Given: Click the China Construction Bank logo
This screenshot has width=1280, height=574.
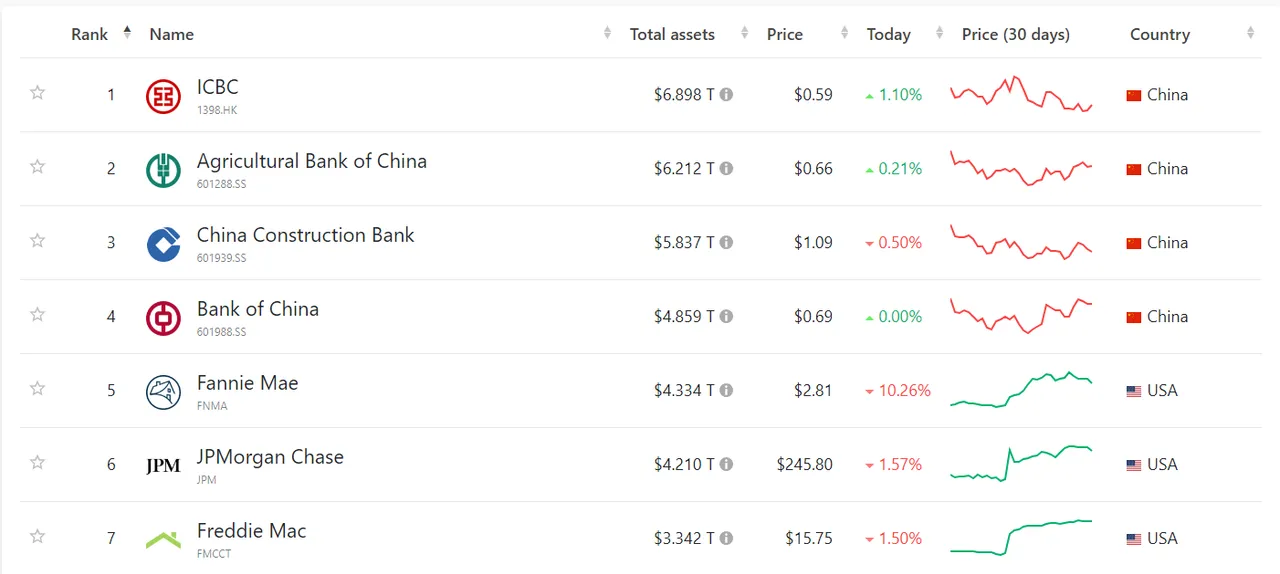Looking at the screenshot, I should coord(163,244).
